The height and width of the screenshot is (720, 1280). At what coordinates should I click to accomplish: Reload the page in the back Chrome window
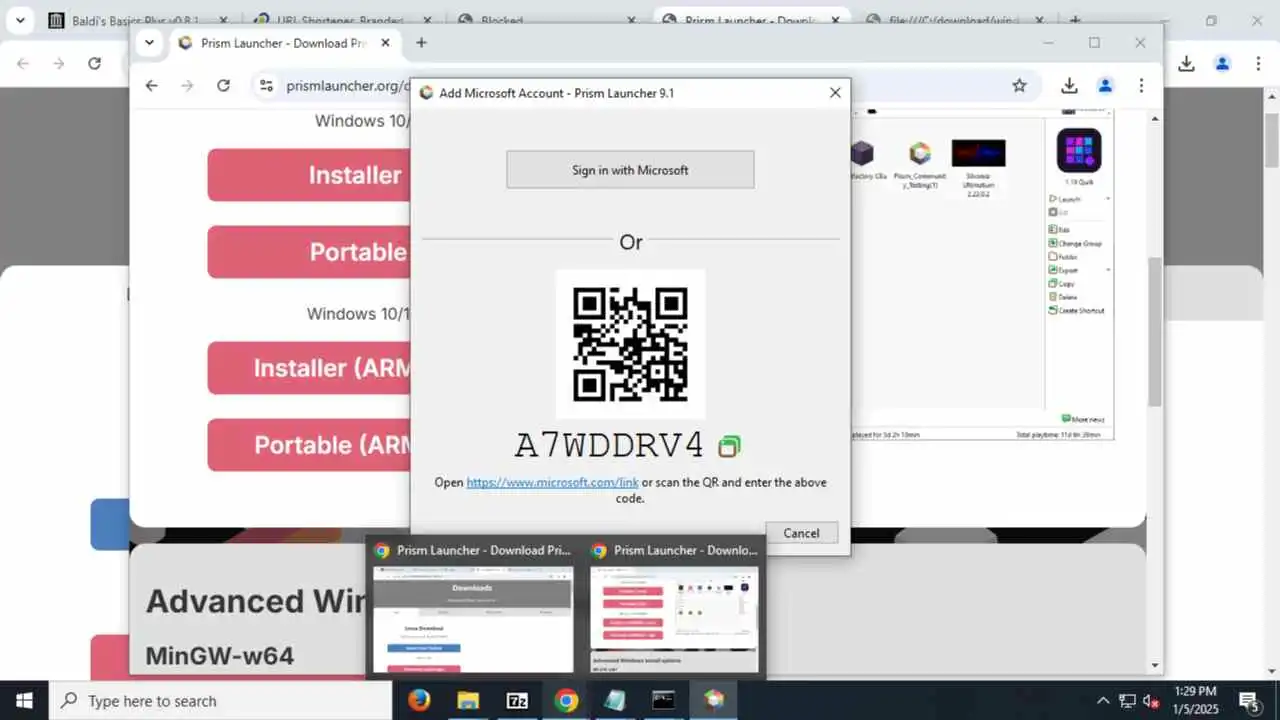94,63
